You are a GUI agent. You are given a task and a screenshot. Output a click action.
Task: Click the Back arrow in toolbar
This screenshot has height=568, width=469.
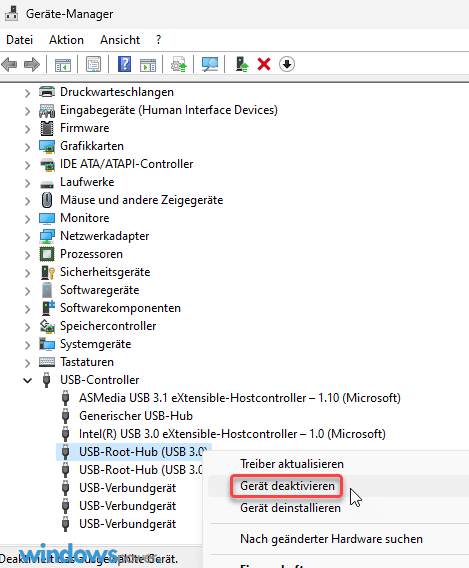(9, 65)
